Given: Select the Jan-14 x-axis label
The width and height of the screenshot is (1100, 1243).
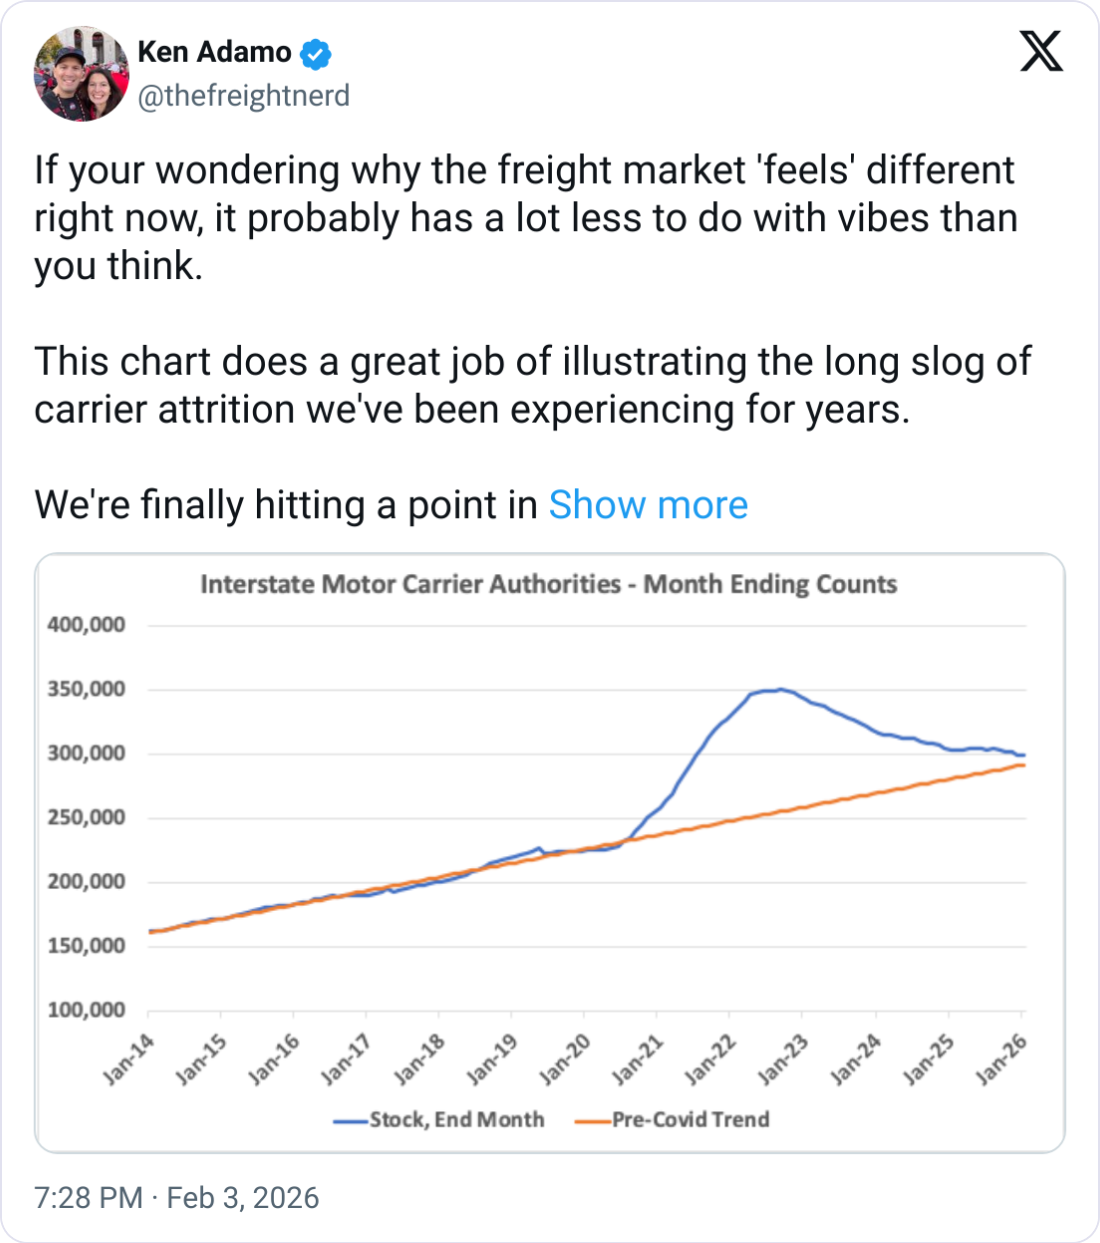Looking at the screenshot, I should pyautogui.click(x=130, y=1061).
